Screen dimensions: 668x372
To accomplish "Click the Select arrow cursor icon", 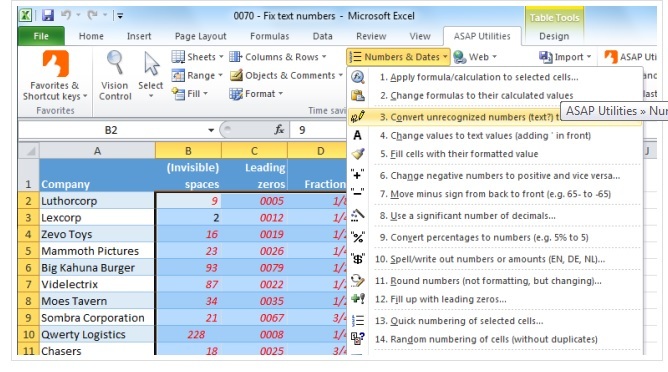I will click(151, 64).
